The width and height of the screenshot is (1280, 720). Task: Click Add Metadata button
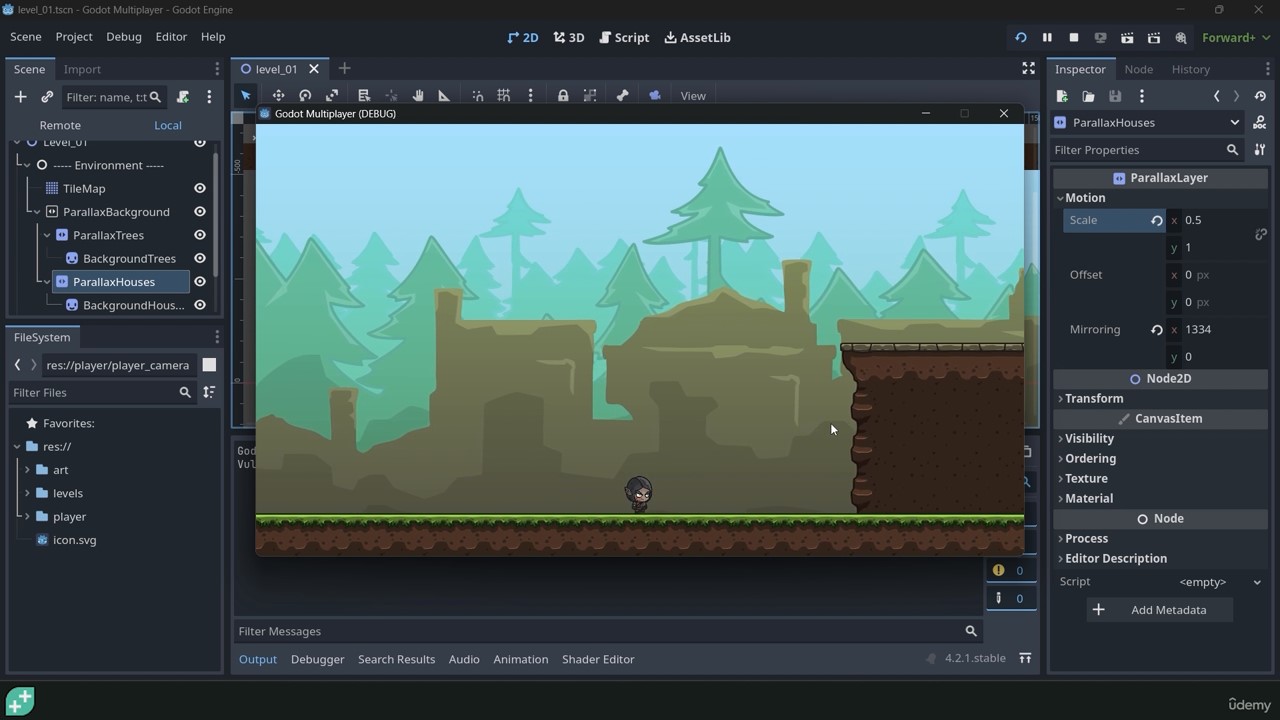(x=1160, y=610)
